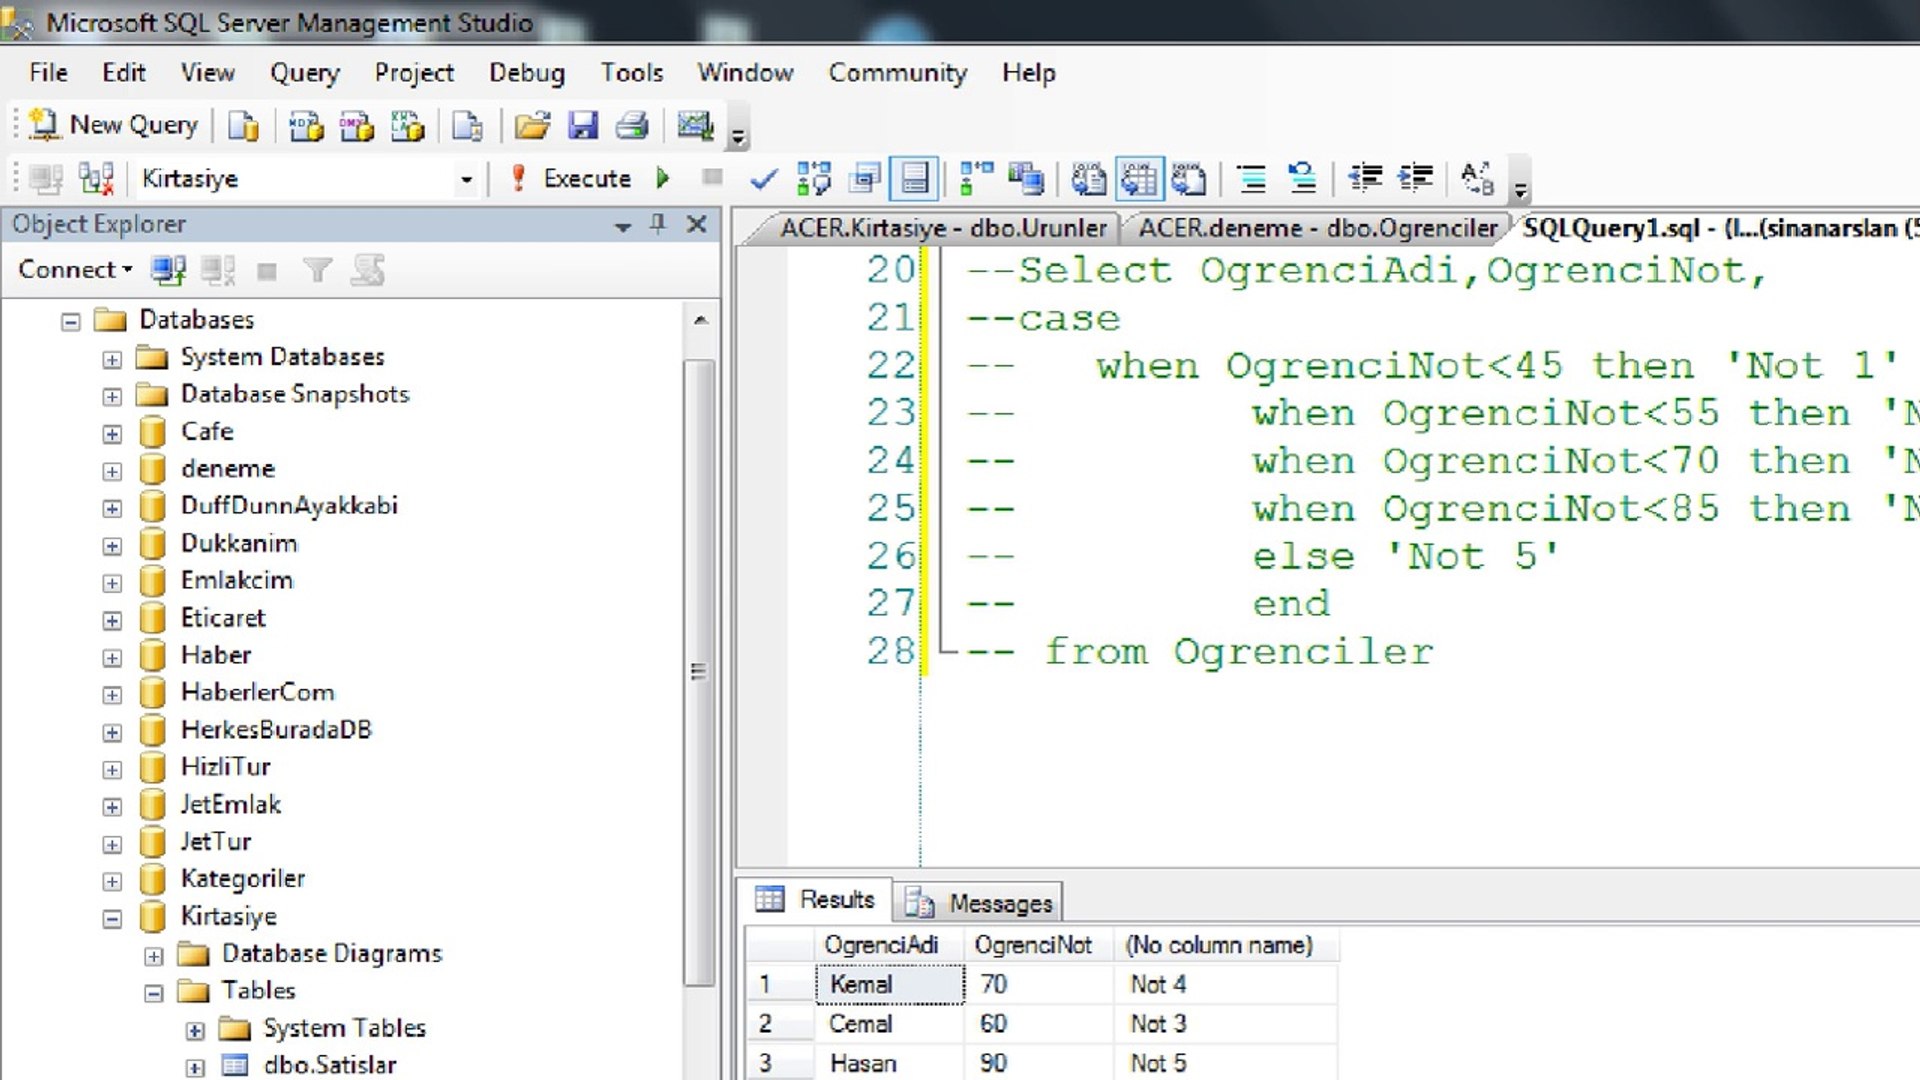Expand the deneme database node
Viewport: 1920px width, 1080px height.
tap(112, 471)
